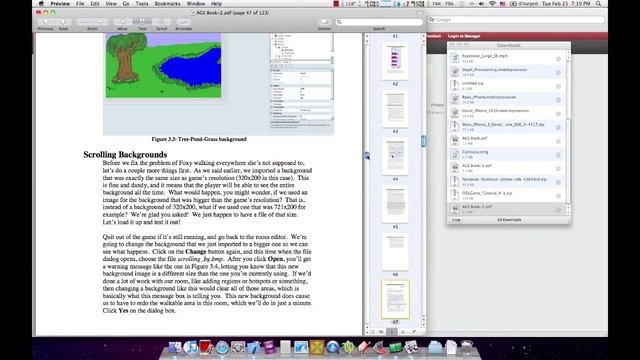
Task: Select page 42 thumbnail in sidebar
Action: (x=395, y=62)
